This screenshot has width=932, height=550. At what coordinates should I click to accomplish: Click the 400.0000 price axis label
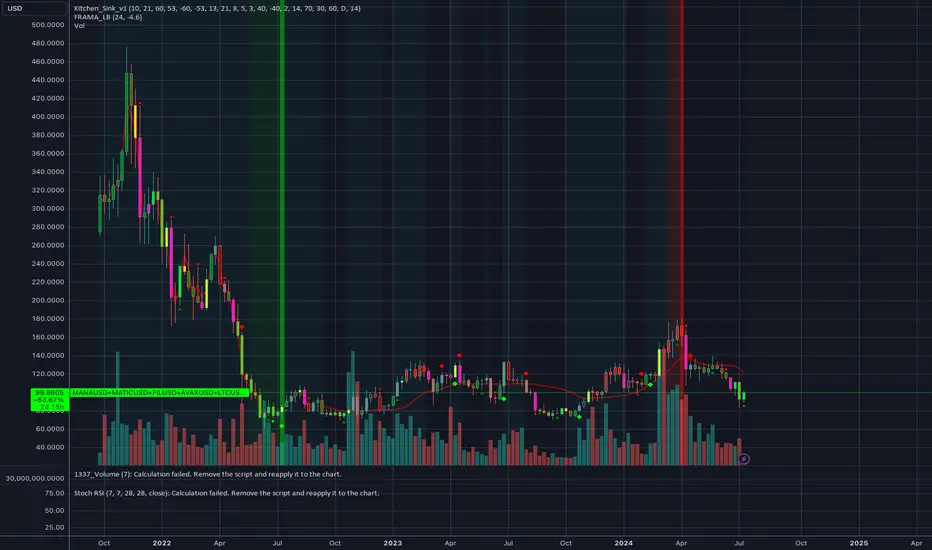point(48,117)
